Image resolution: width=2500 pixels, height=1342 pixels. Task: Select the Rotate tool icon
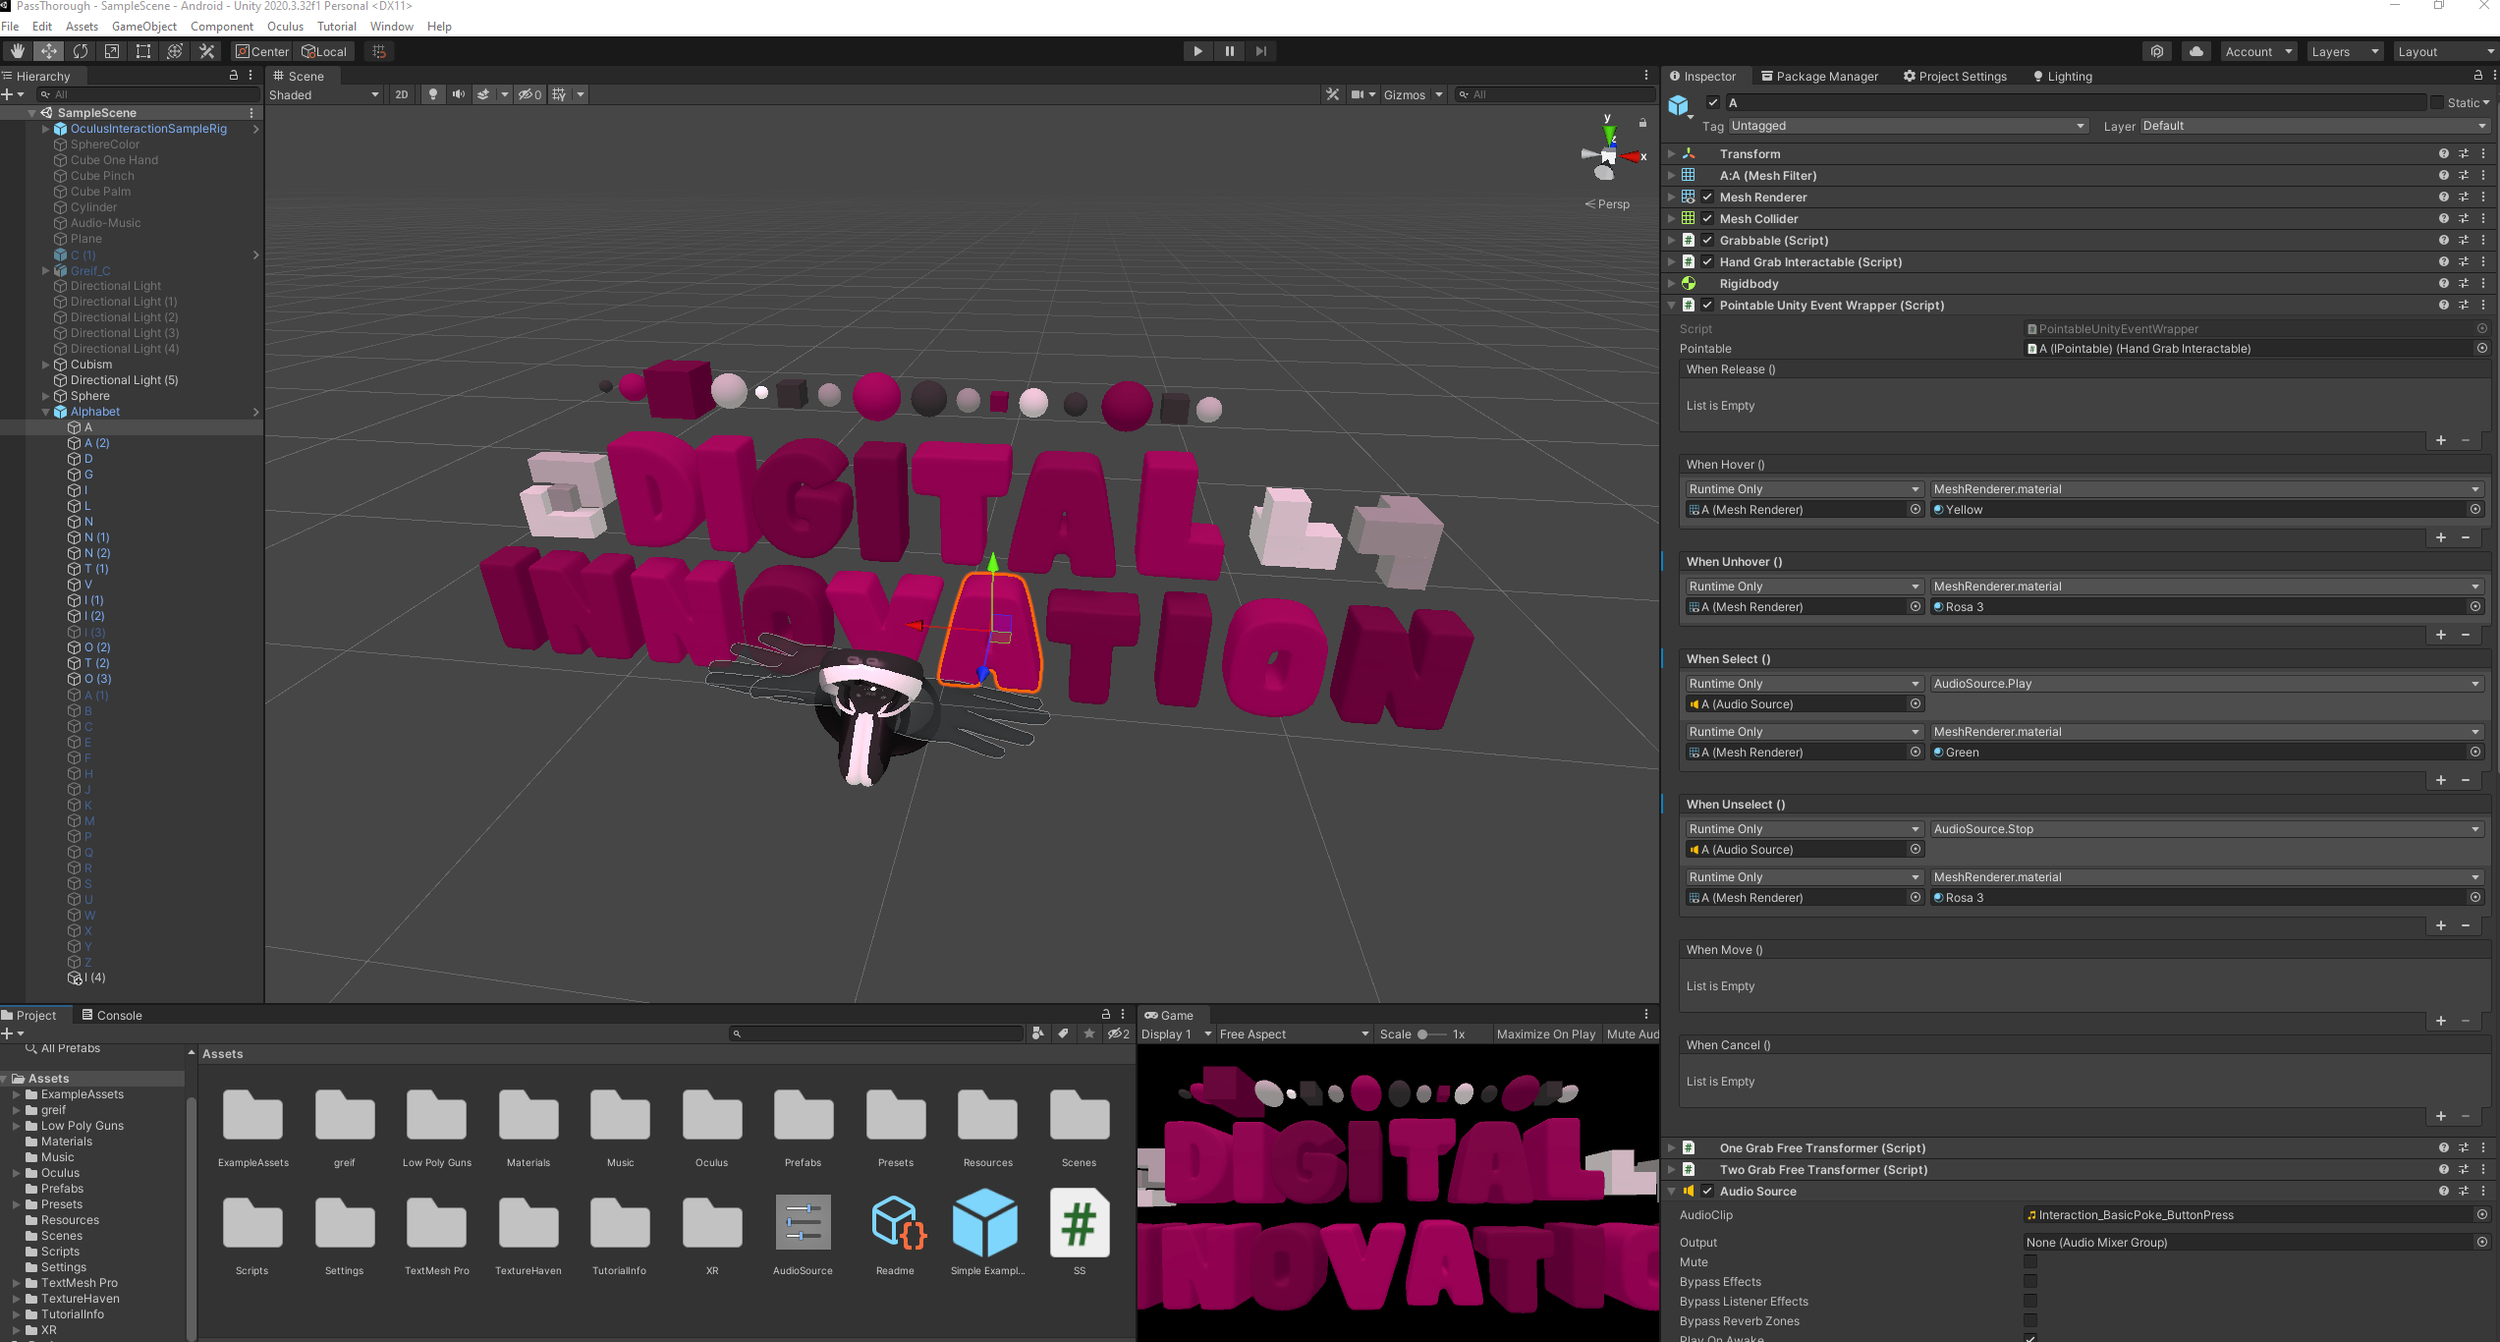pyautogui.click(x=80, y=51)
